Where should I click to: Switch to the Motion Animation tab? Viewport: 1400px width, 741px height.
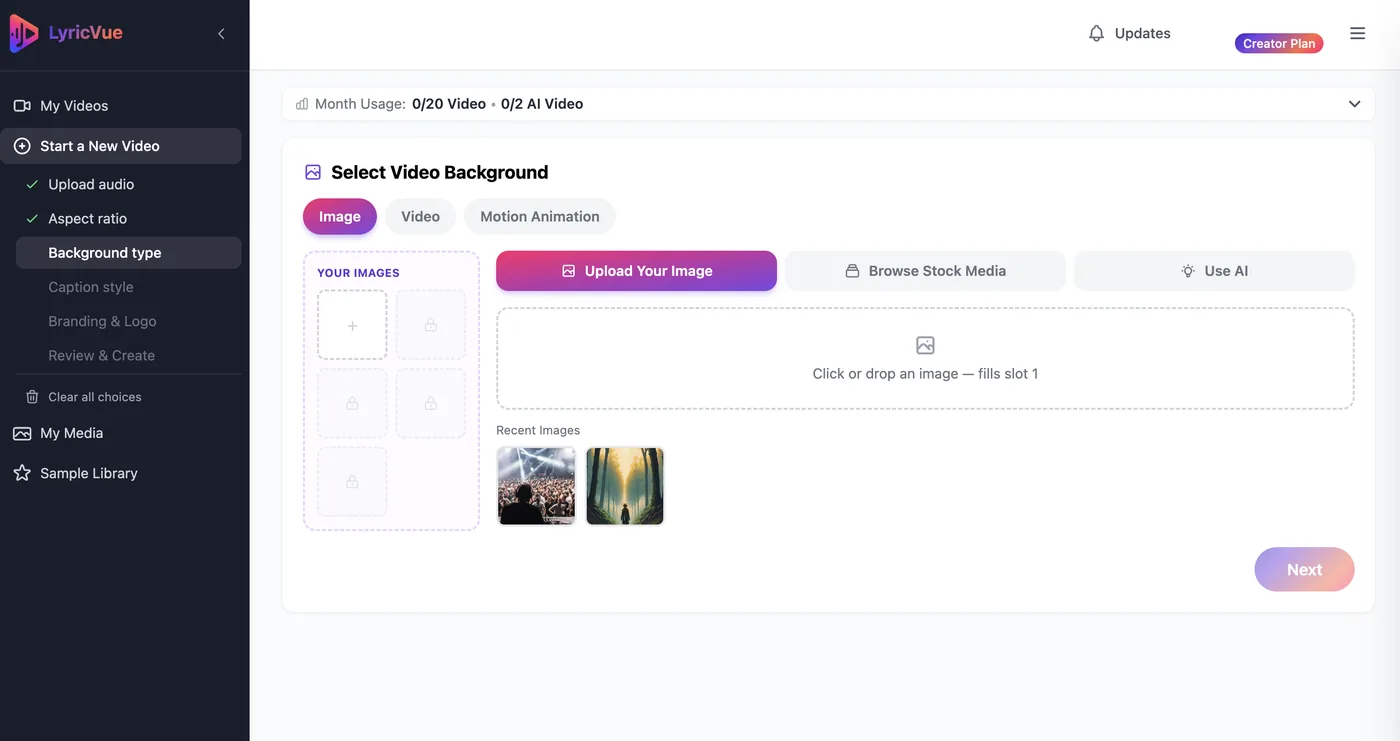(540, 216)
